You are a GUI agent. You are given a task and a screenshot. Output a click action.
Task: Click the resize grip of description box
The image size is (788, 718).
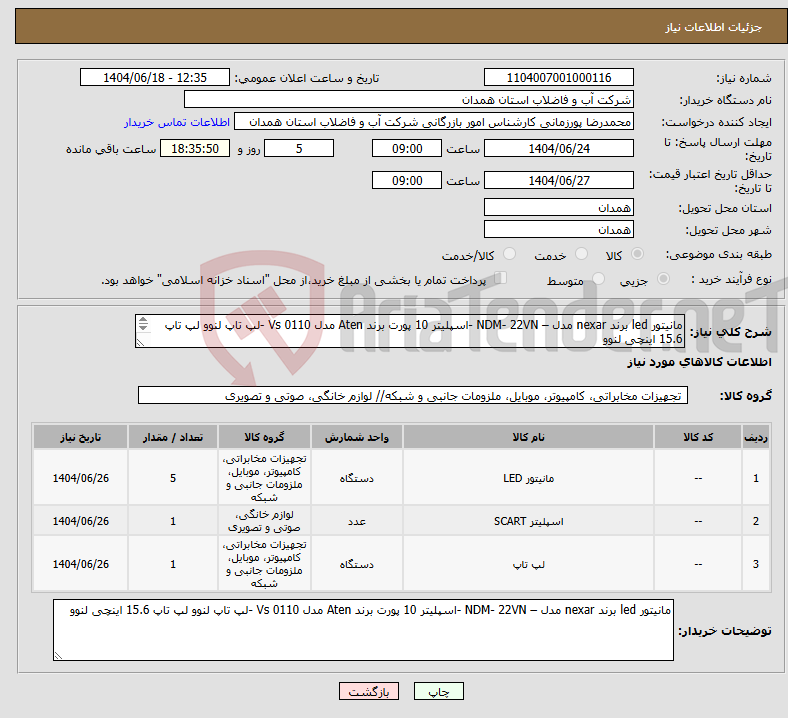tap(140, 343)
